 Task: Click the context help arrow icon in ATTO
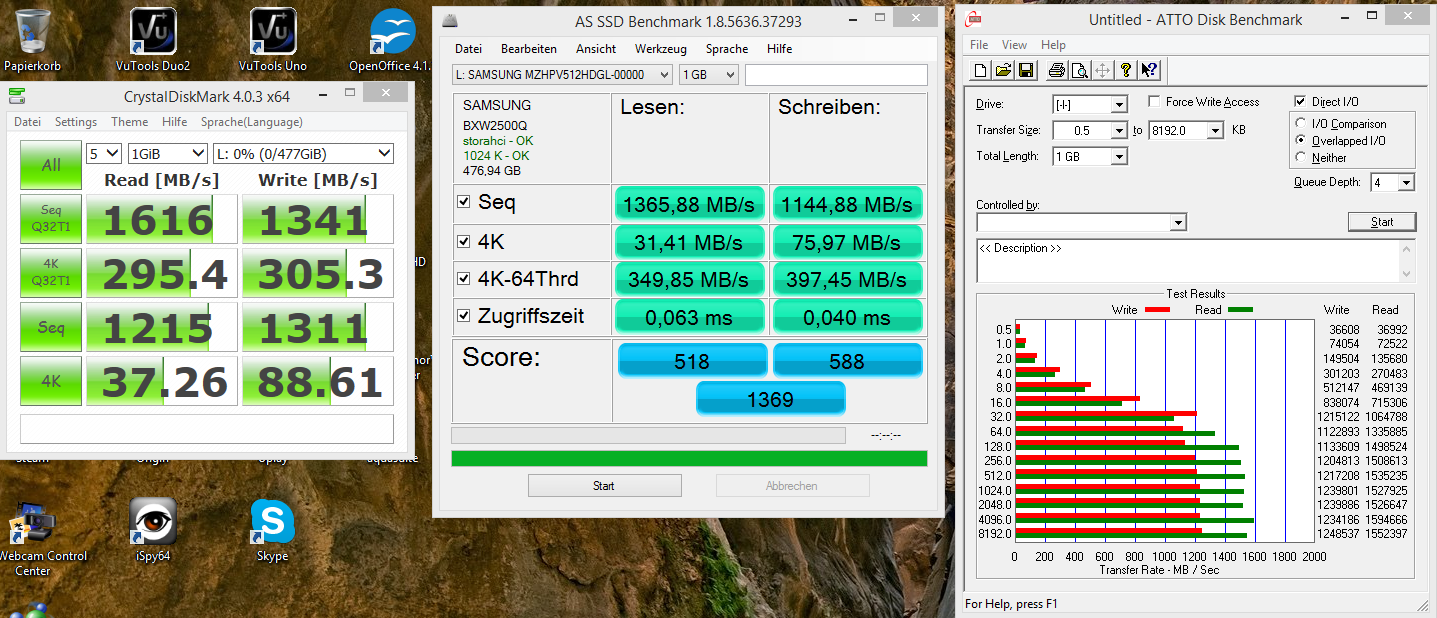click(x=1149, y=70)
